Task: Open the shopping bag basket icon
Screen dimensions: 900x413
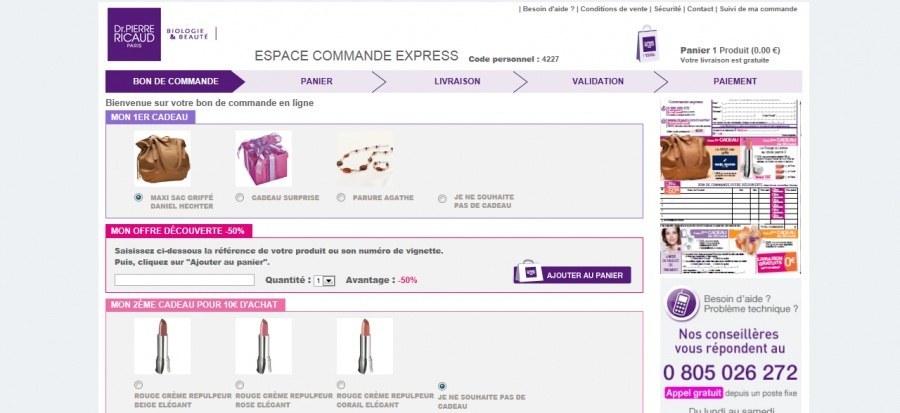Action: pos(648,44)
